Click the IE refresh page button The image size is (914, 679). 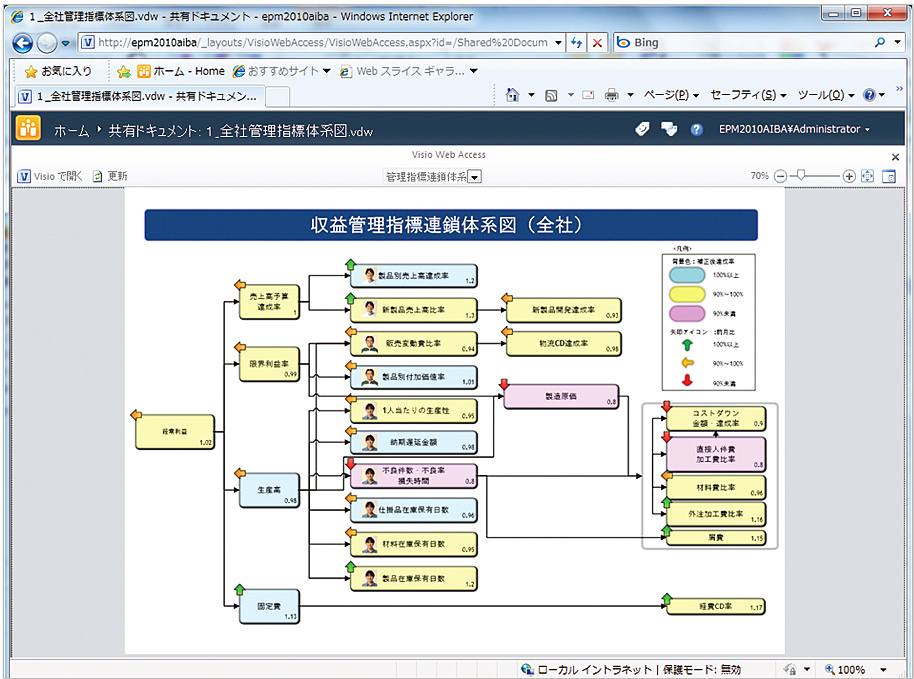pyautogui.click(x=577, y=43)
